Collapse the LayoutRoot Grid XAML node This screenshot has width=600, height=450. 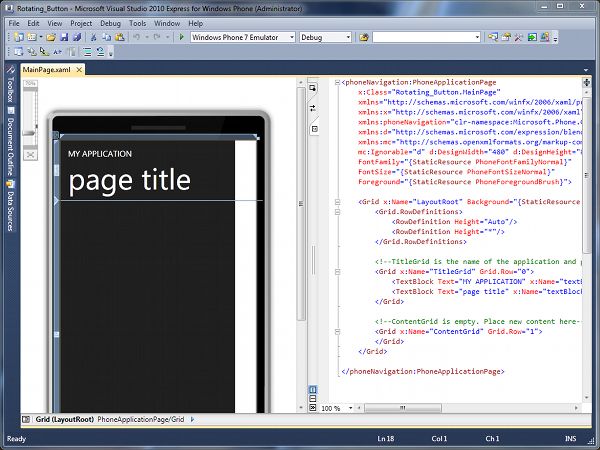(x=337, y=202)
